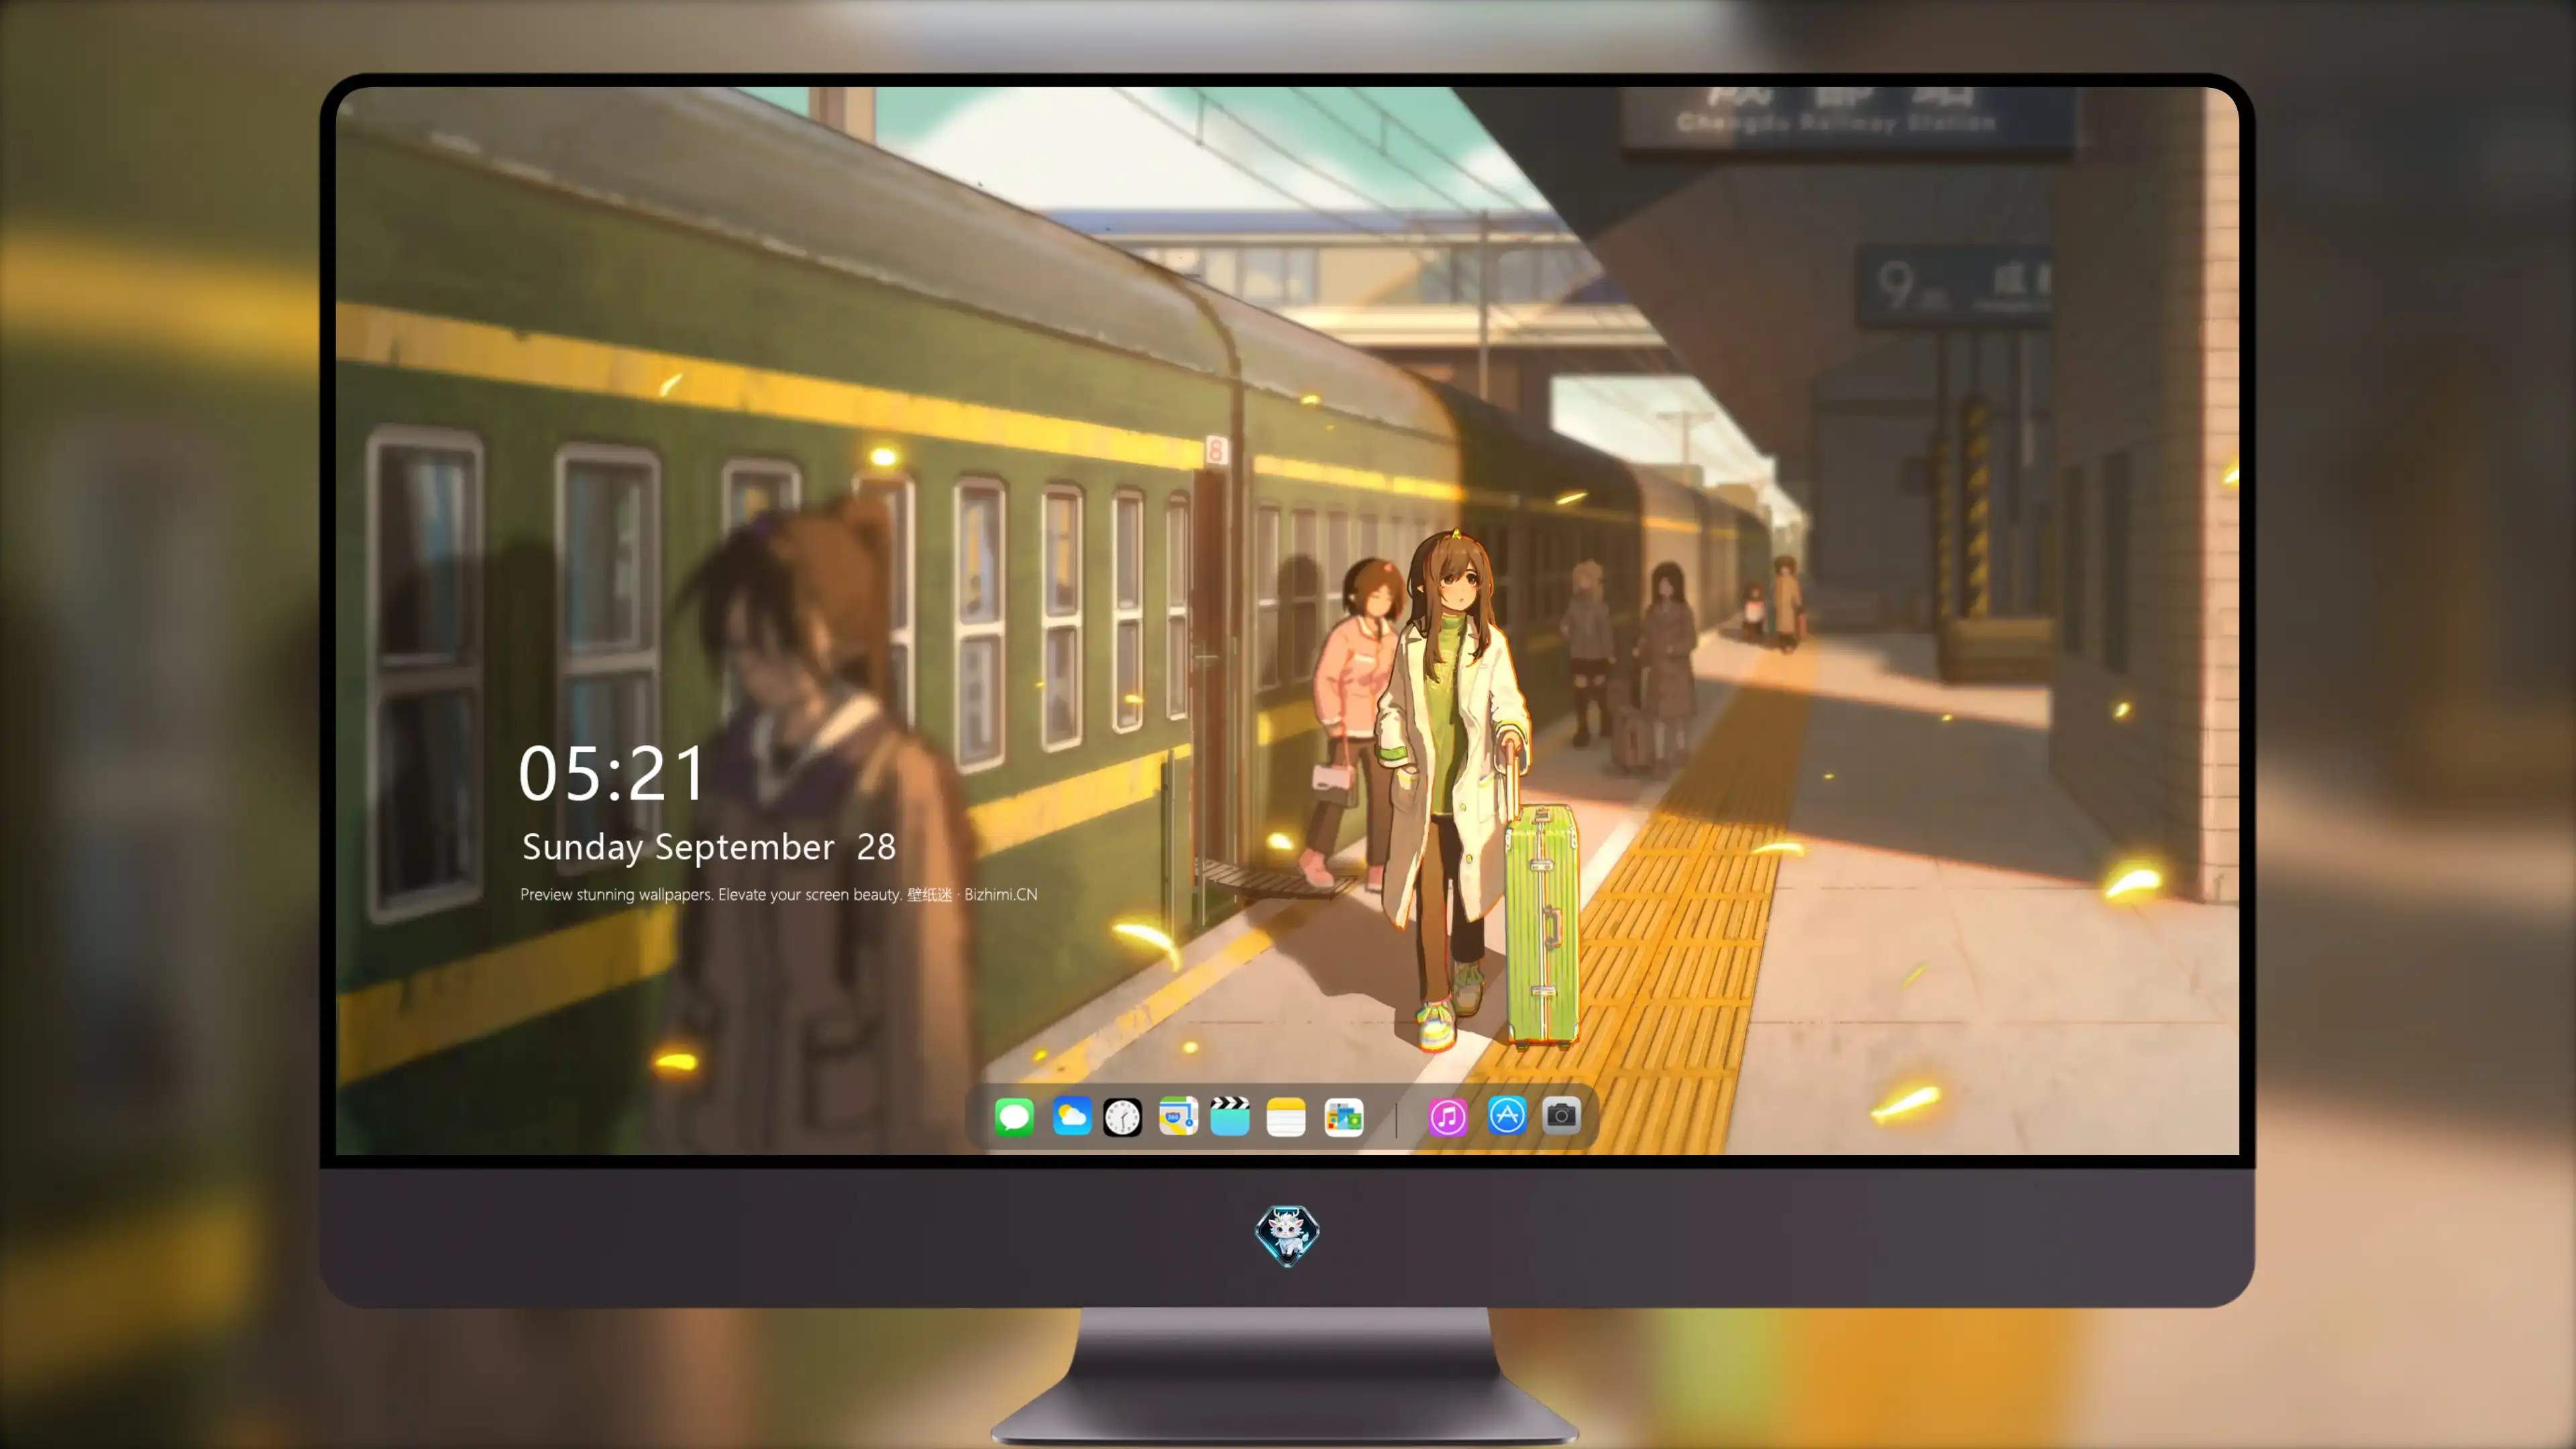Click the 05:21 clock display
Viewport: 2576px width, 1449px height.
pyautogui.click(x=612, y=774)
